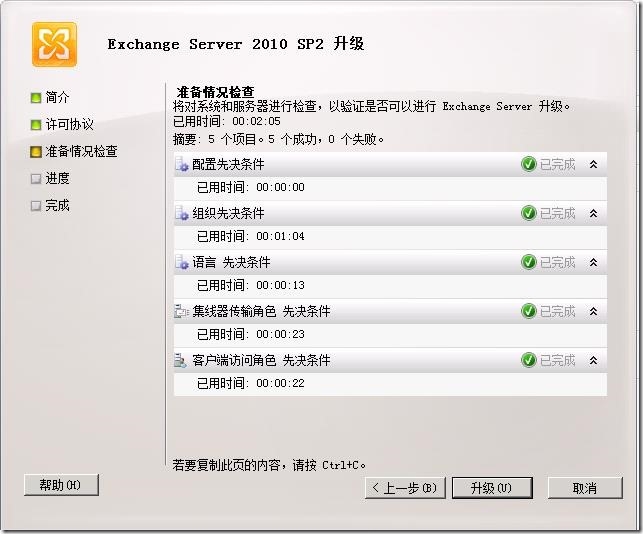Click the 已完成 status for 集线器传输角色
The image size is (643, 534).
(558, 311)
